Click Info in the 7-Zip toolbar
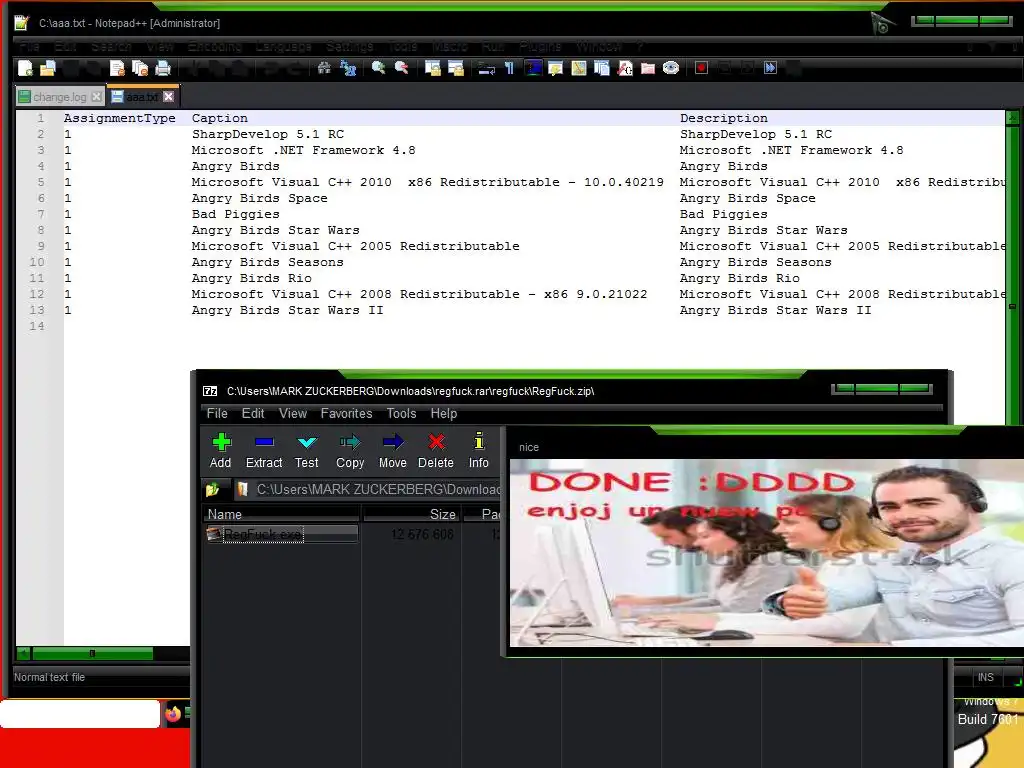Screen dimensions: 1024x768 [x=479, y=451]
